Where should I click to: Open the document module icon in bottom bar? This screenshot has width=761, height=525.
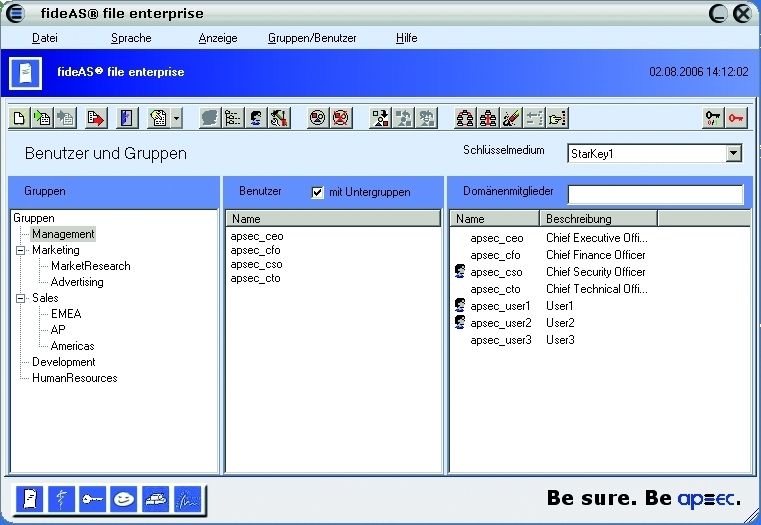point(30,499)
